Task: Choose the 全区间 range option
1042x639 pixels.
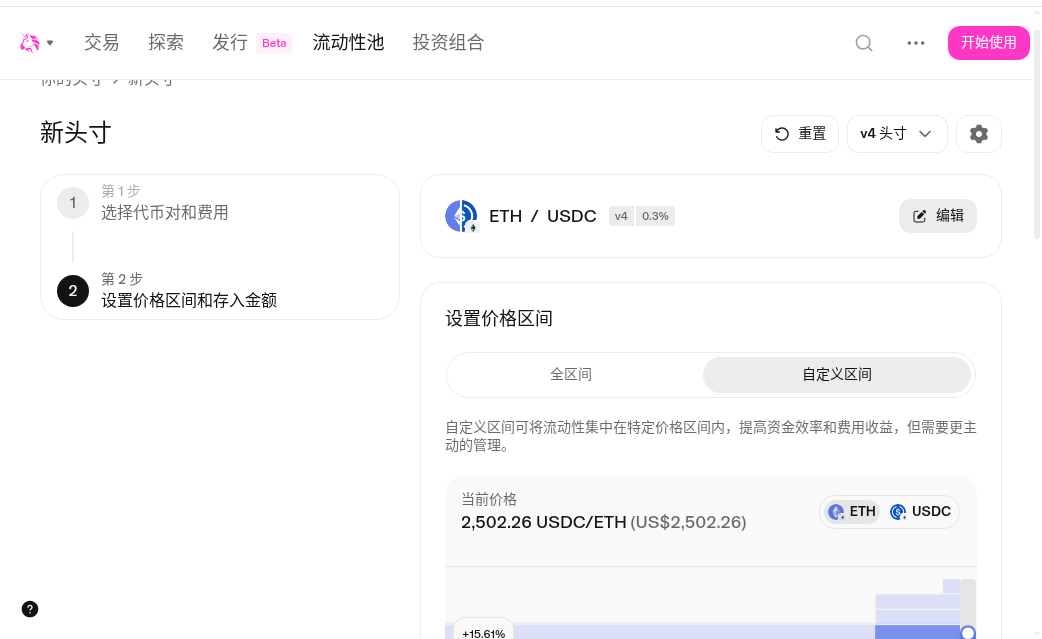Action: pyautogui.click(x=572, y=375)
